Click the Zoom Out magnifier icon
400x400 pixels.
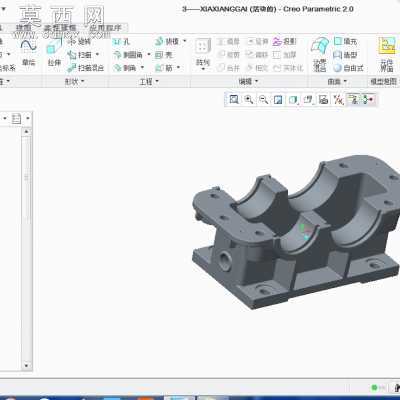263,99
